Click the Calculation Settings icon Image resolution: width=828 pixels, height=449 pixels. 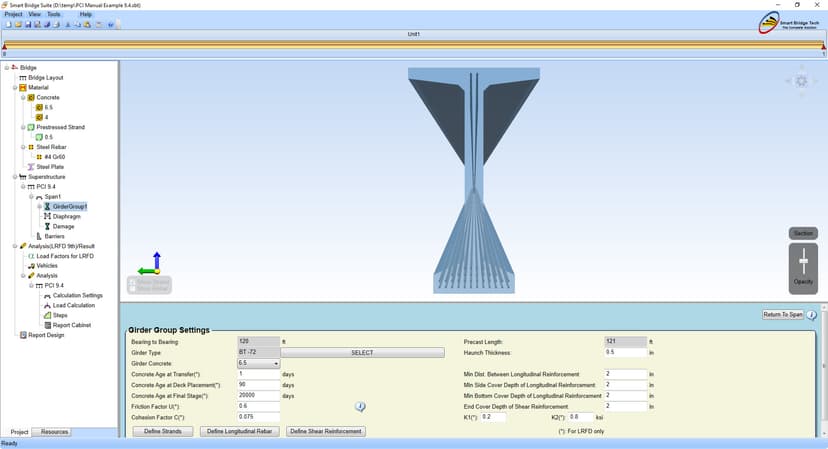tap(48, 296)
